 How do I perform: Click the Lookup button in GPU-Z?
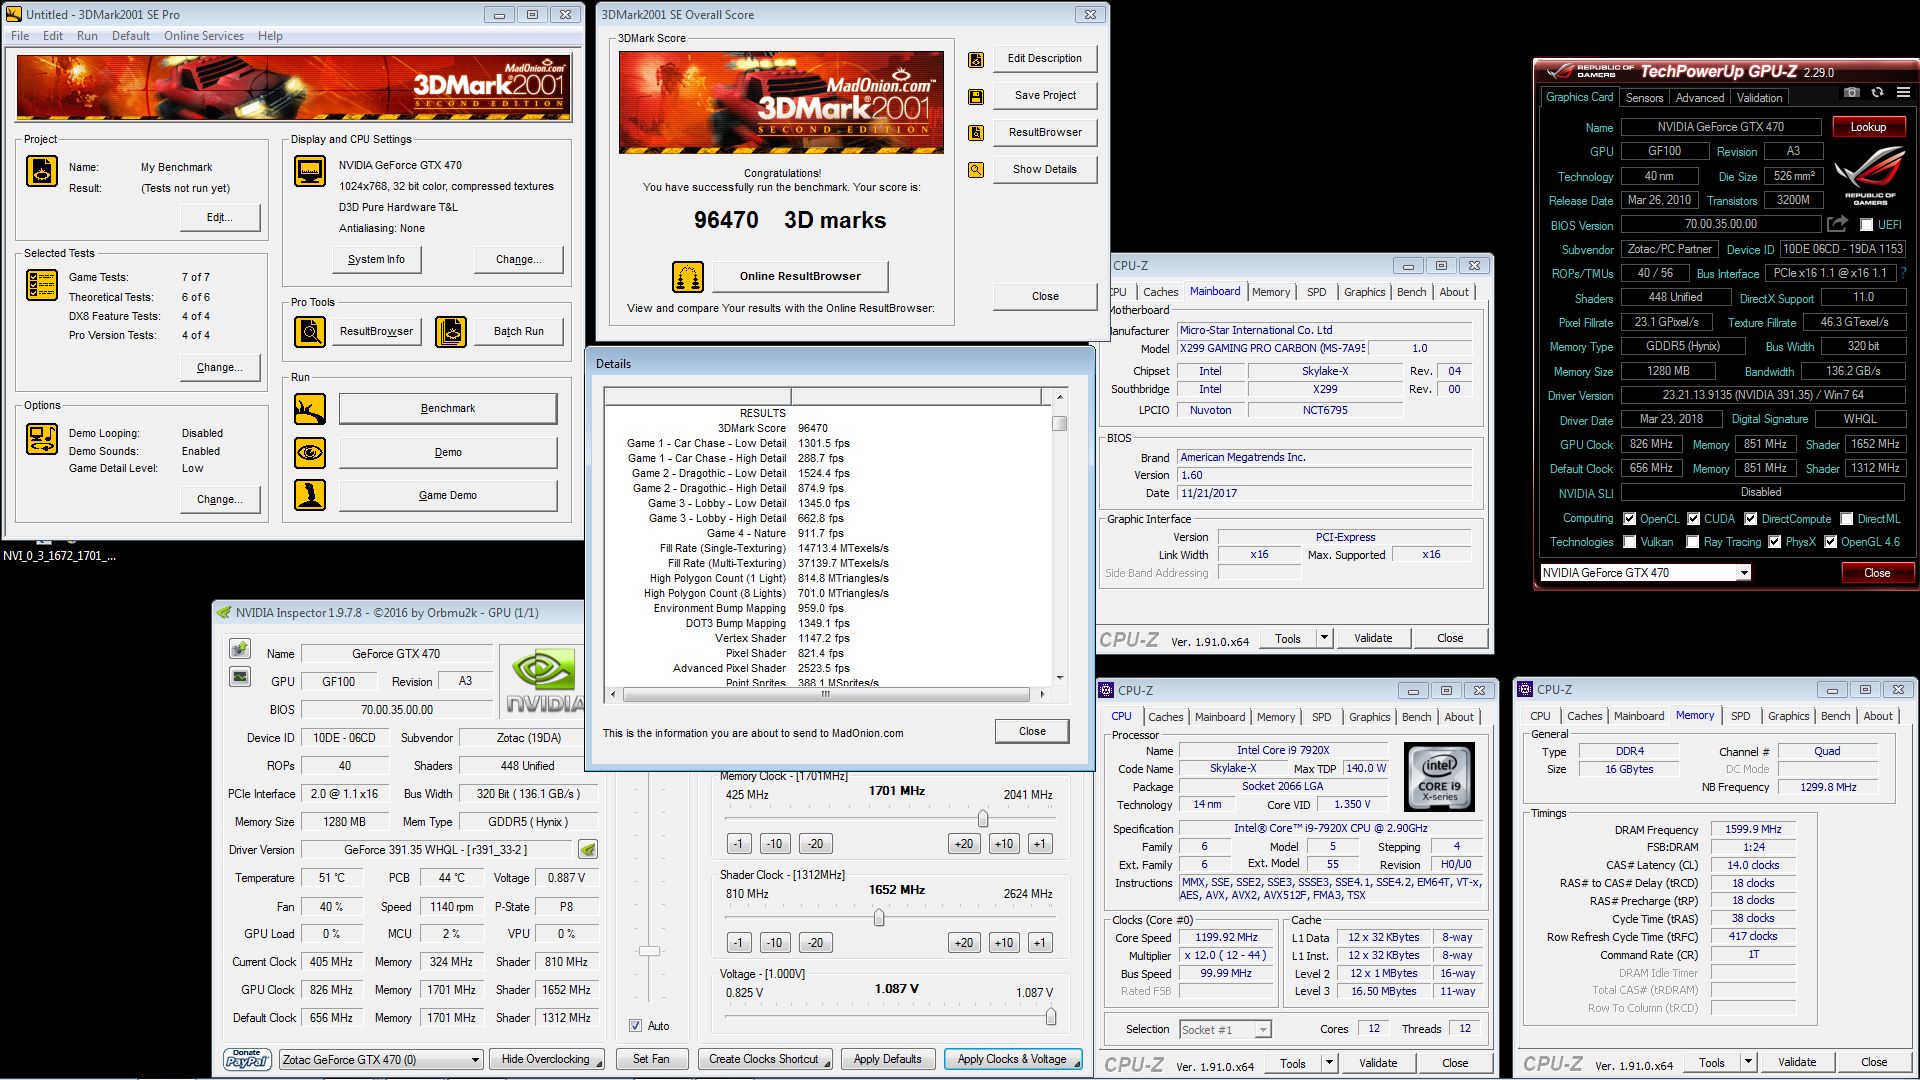pos(1868,127)
